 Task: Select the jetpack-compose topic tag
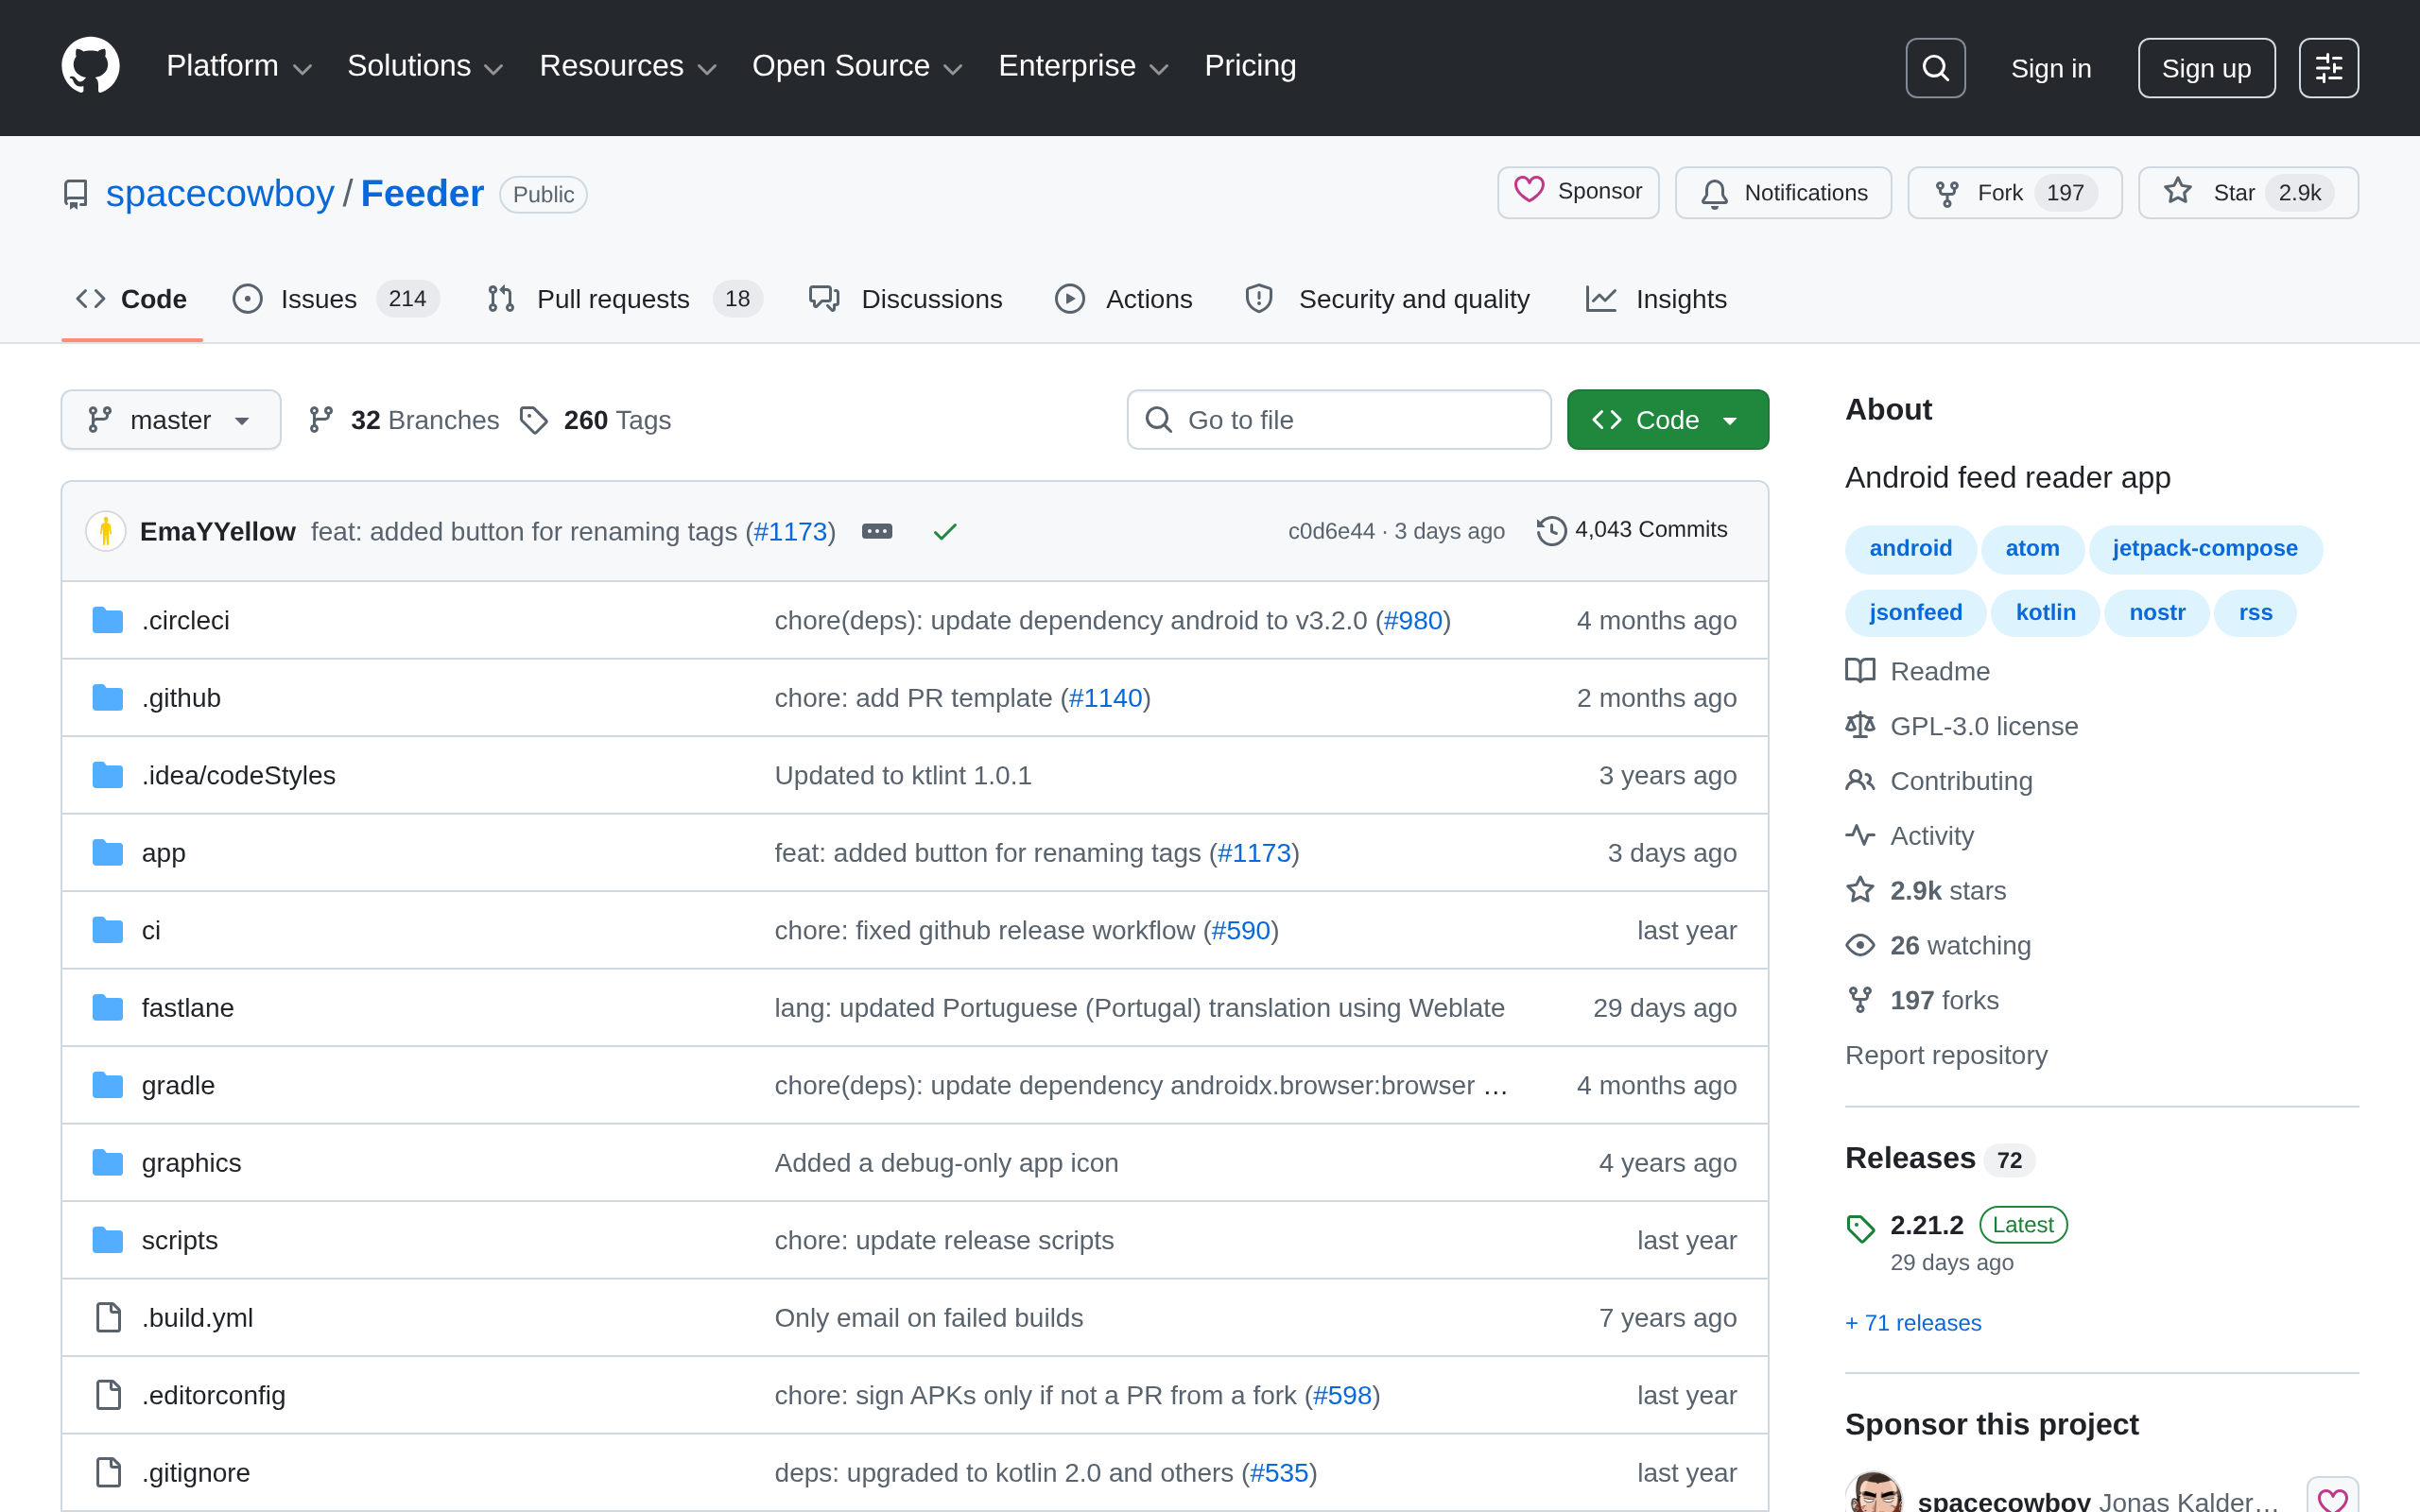2204,549
